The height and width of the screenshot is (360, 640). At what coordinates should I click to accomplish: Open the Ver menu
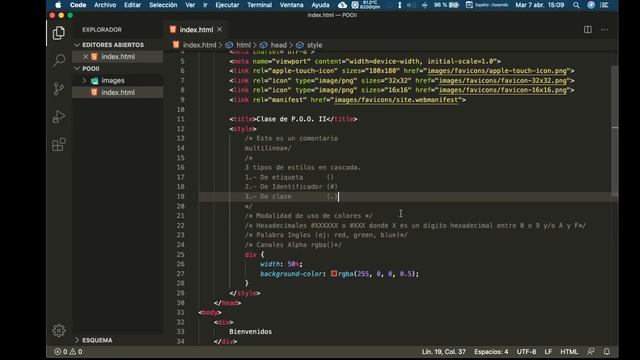coord(190,5)
